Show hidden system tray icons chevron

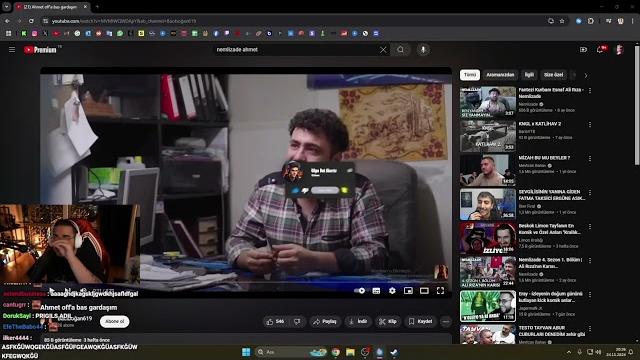click(569, 352)
